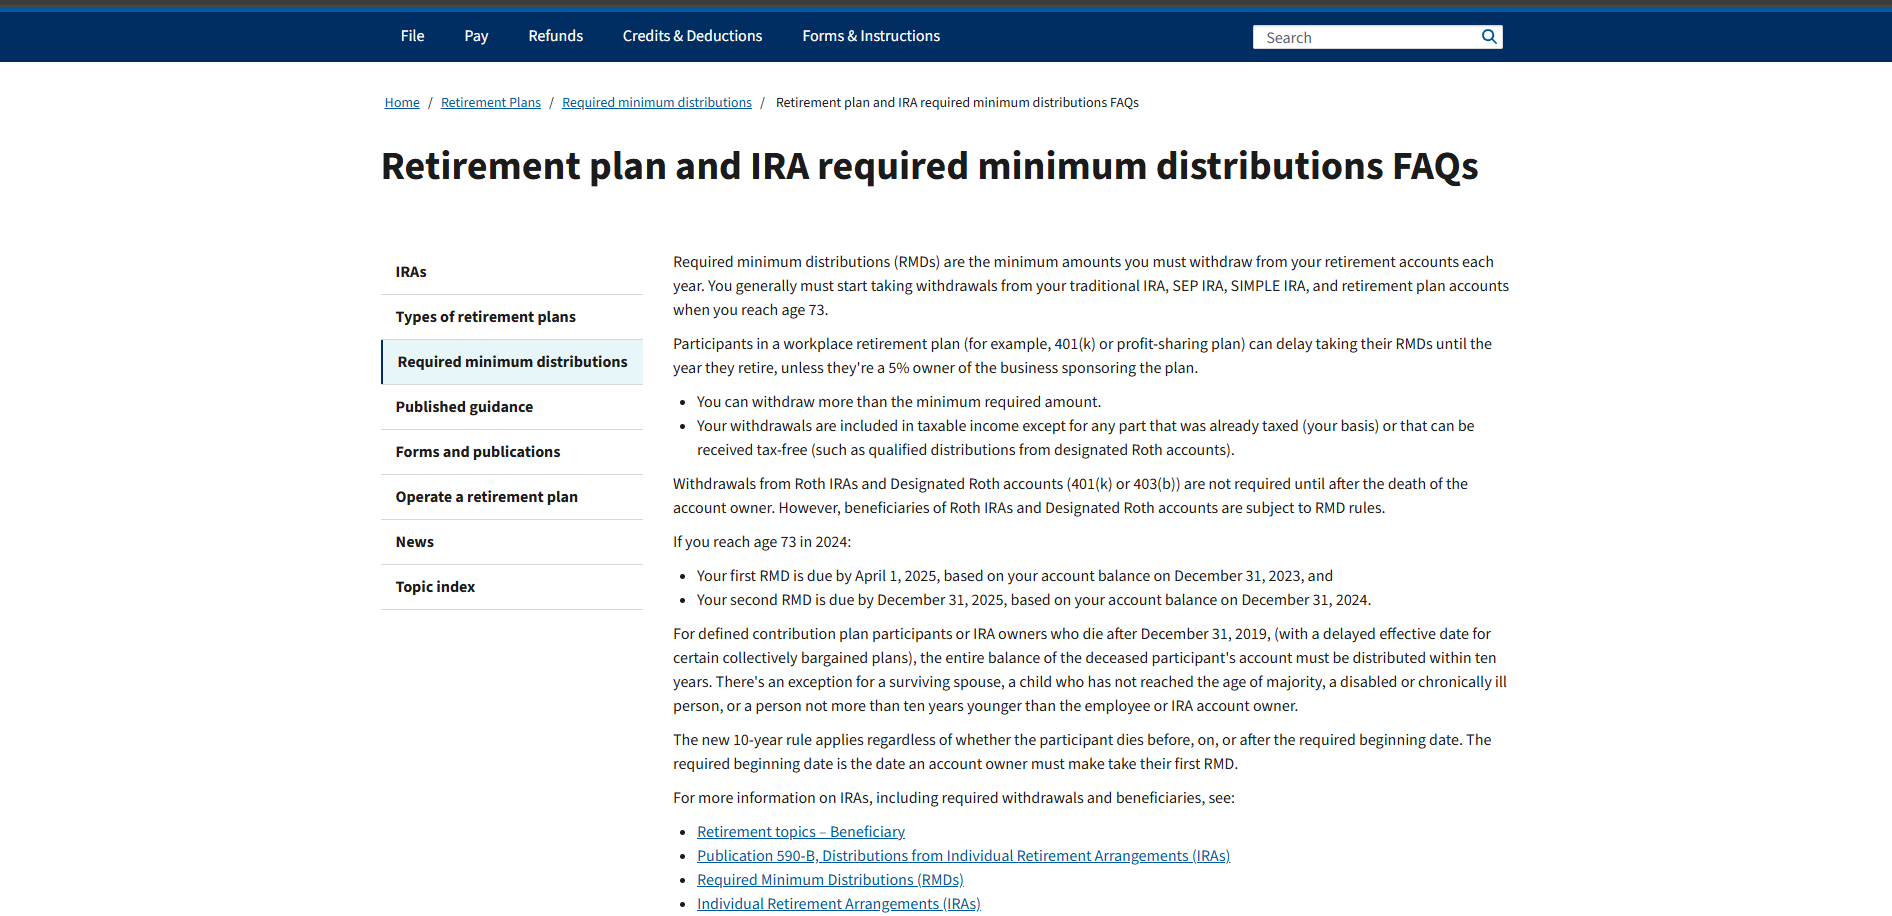Open the File menu
1892x916 pixels.
[412, 36]
